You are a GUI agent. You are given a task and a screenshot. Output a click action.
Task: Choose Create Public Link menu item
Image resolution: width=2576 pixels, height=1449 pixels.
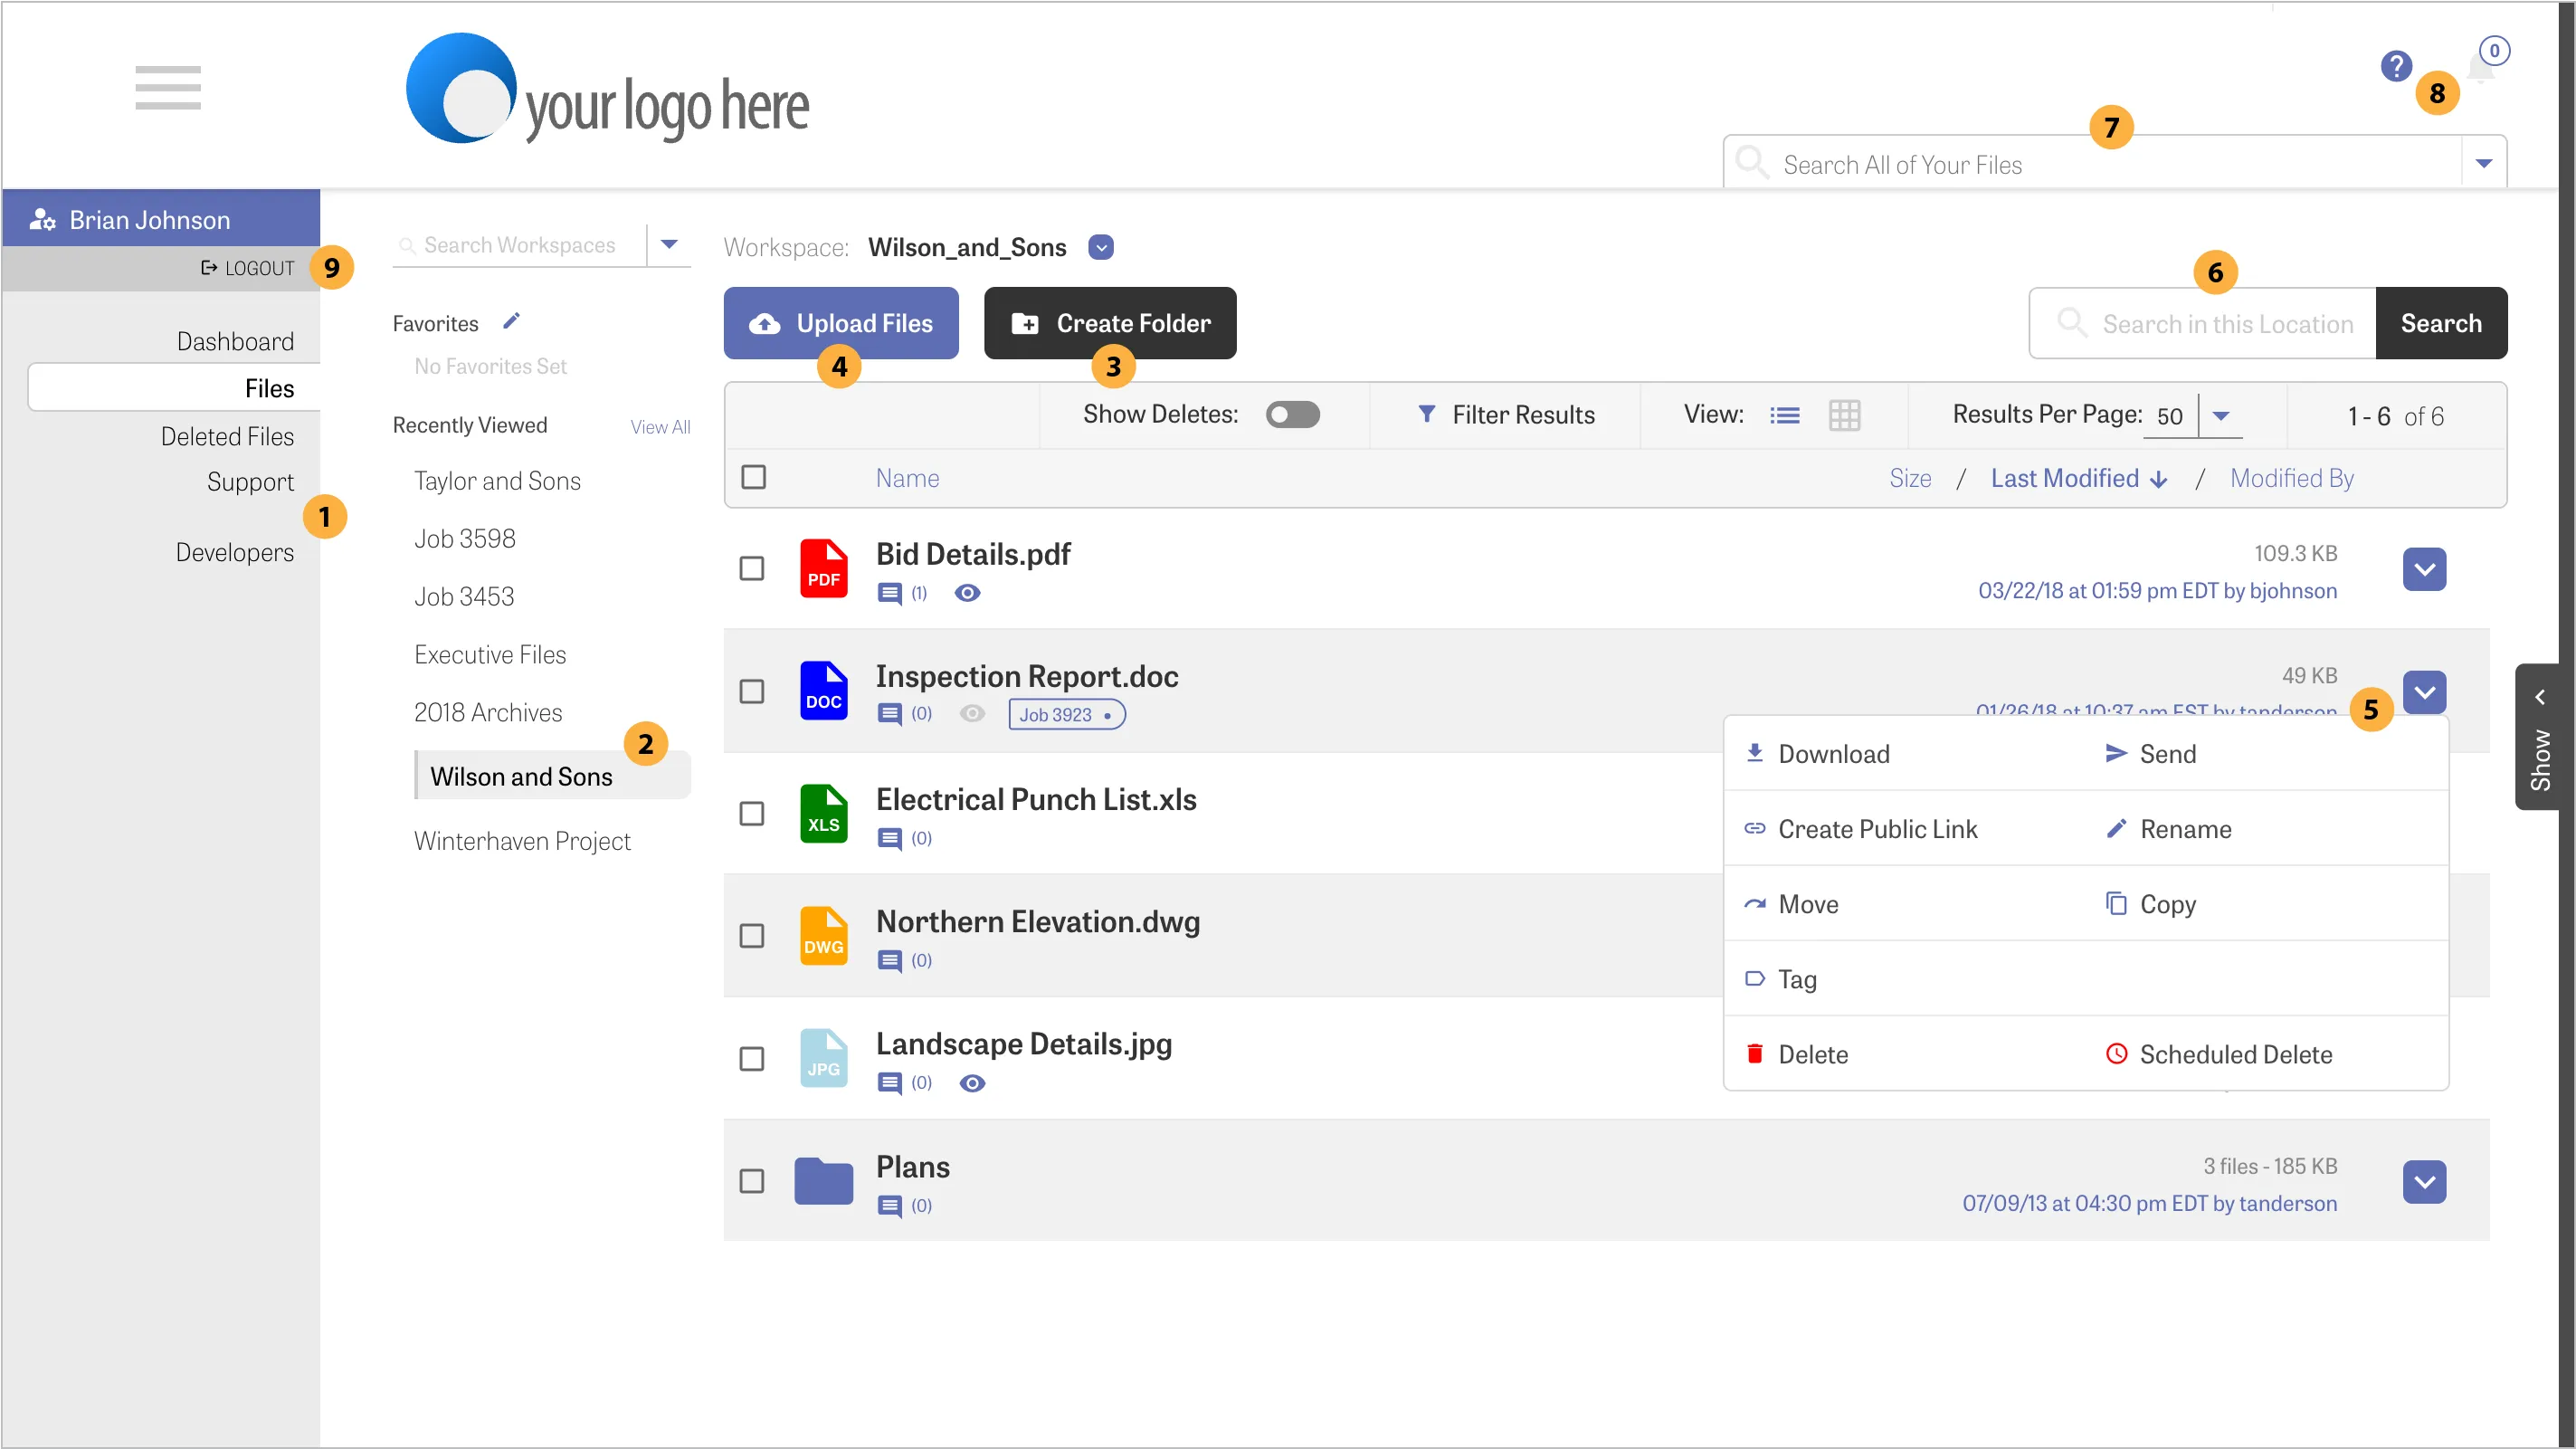[1861, 829]
